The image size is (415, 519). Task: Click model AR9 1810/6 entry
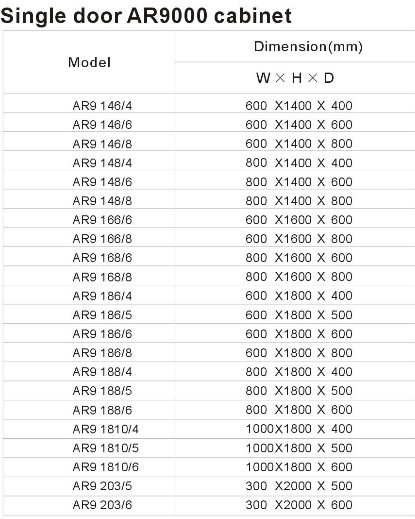click(105, 467)
